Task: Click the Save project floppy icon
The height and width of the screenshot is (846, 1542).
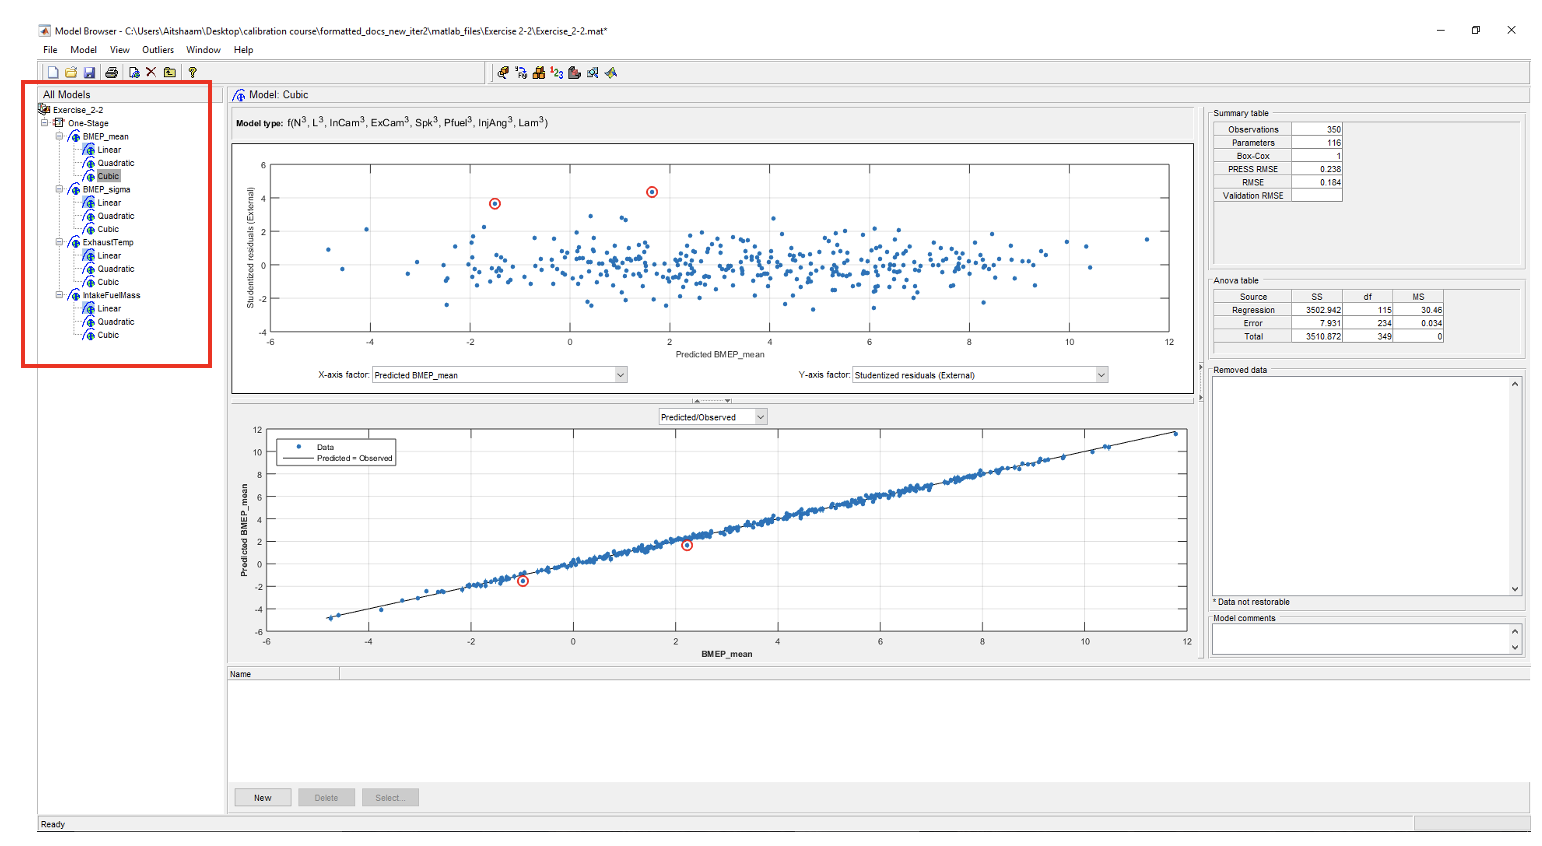Action: click(89, 72)
